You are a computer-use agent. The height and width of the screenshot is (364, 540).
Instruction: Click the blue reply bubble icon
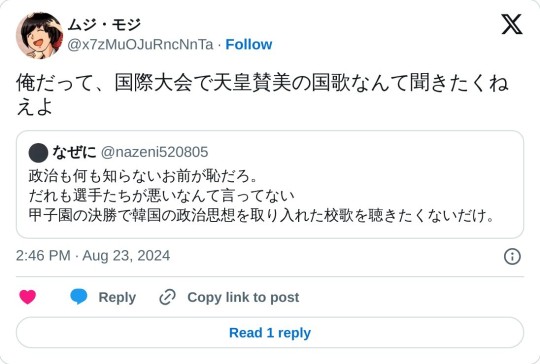coord(79,297)
